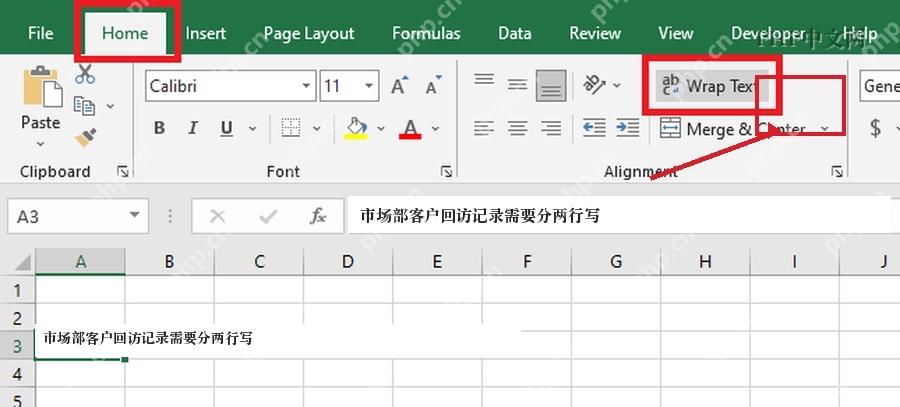The image size is (900, 407).
Task: Select row 3 header
Action: (17, 346)
